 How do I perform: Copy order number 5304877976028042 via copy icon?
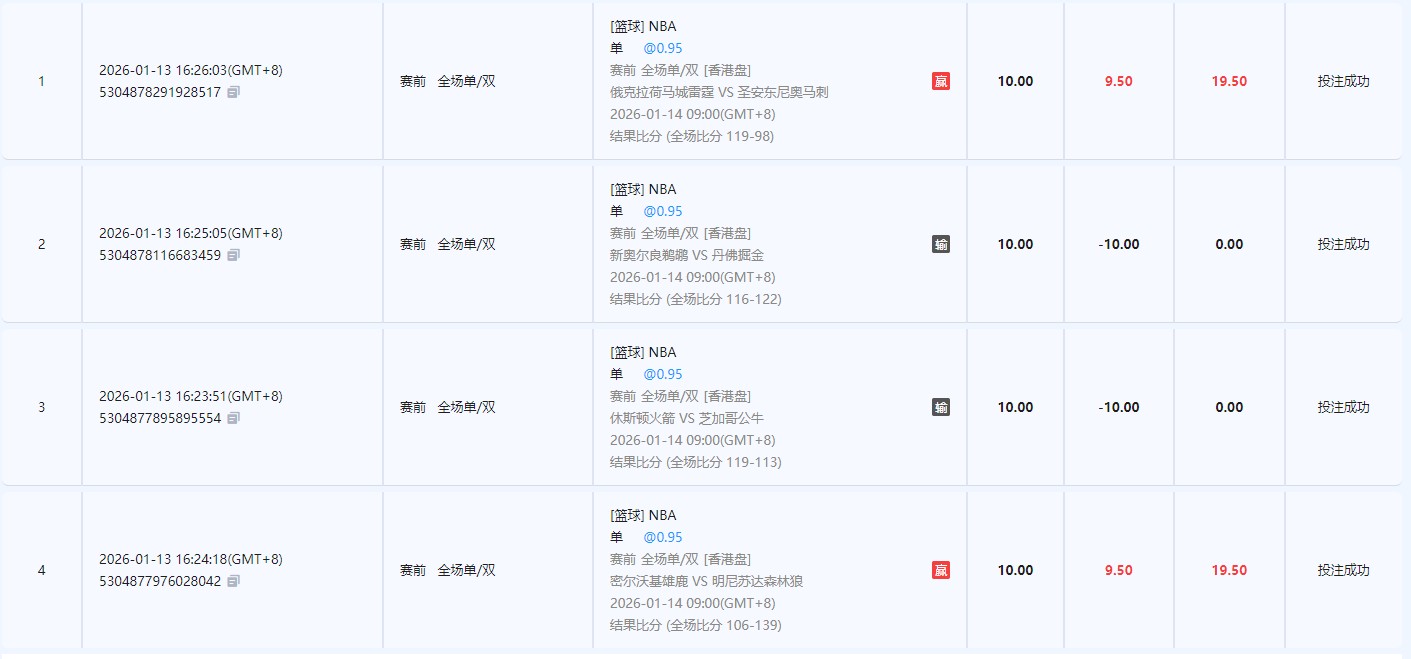pyautogui.click(x=232, y=581)
